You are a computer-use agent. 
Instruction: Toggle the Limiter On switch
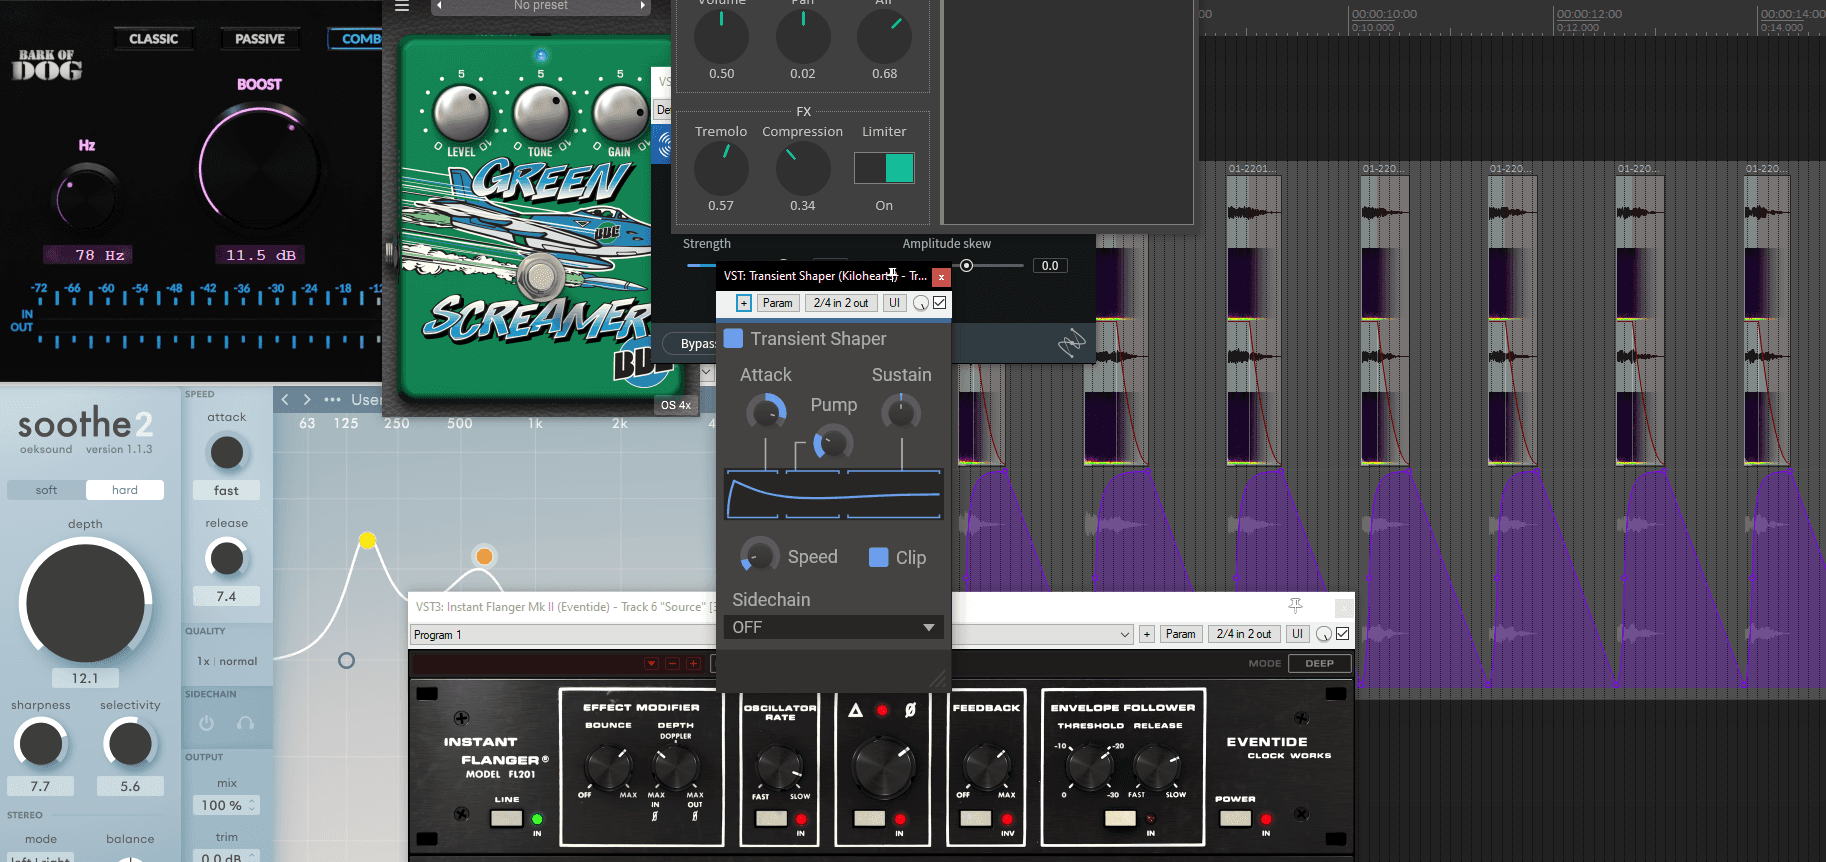tap(884, 168)
